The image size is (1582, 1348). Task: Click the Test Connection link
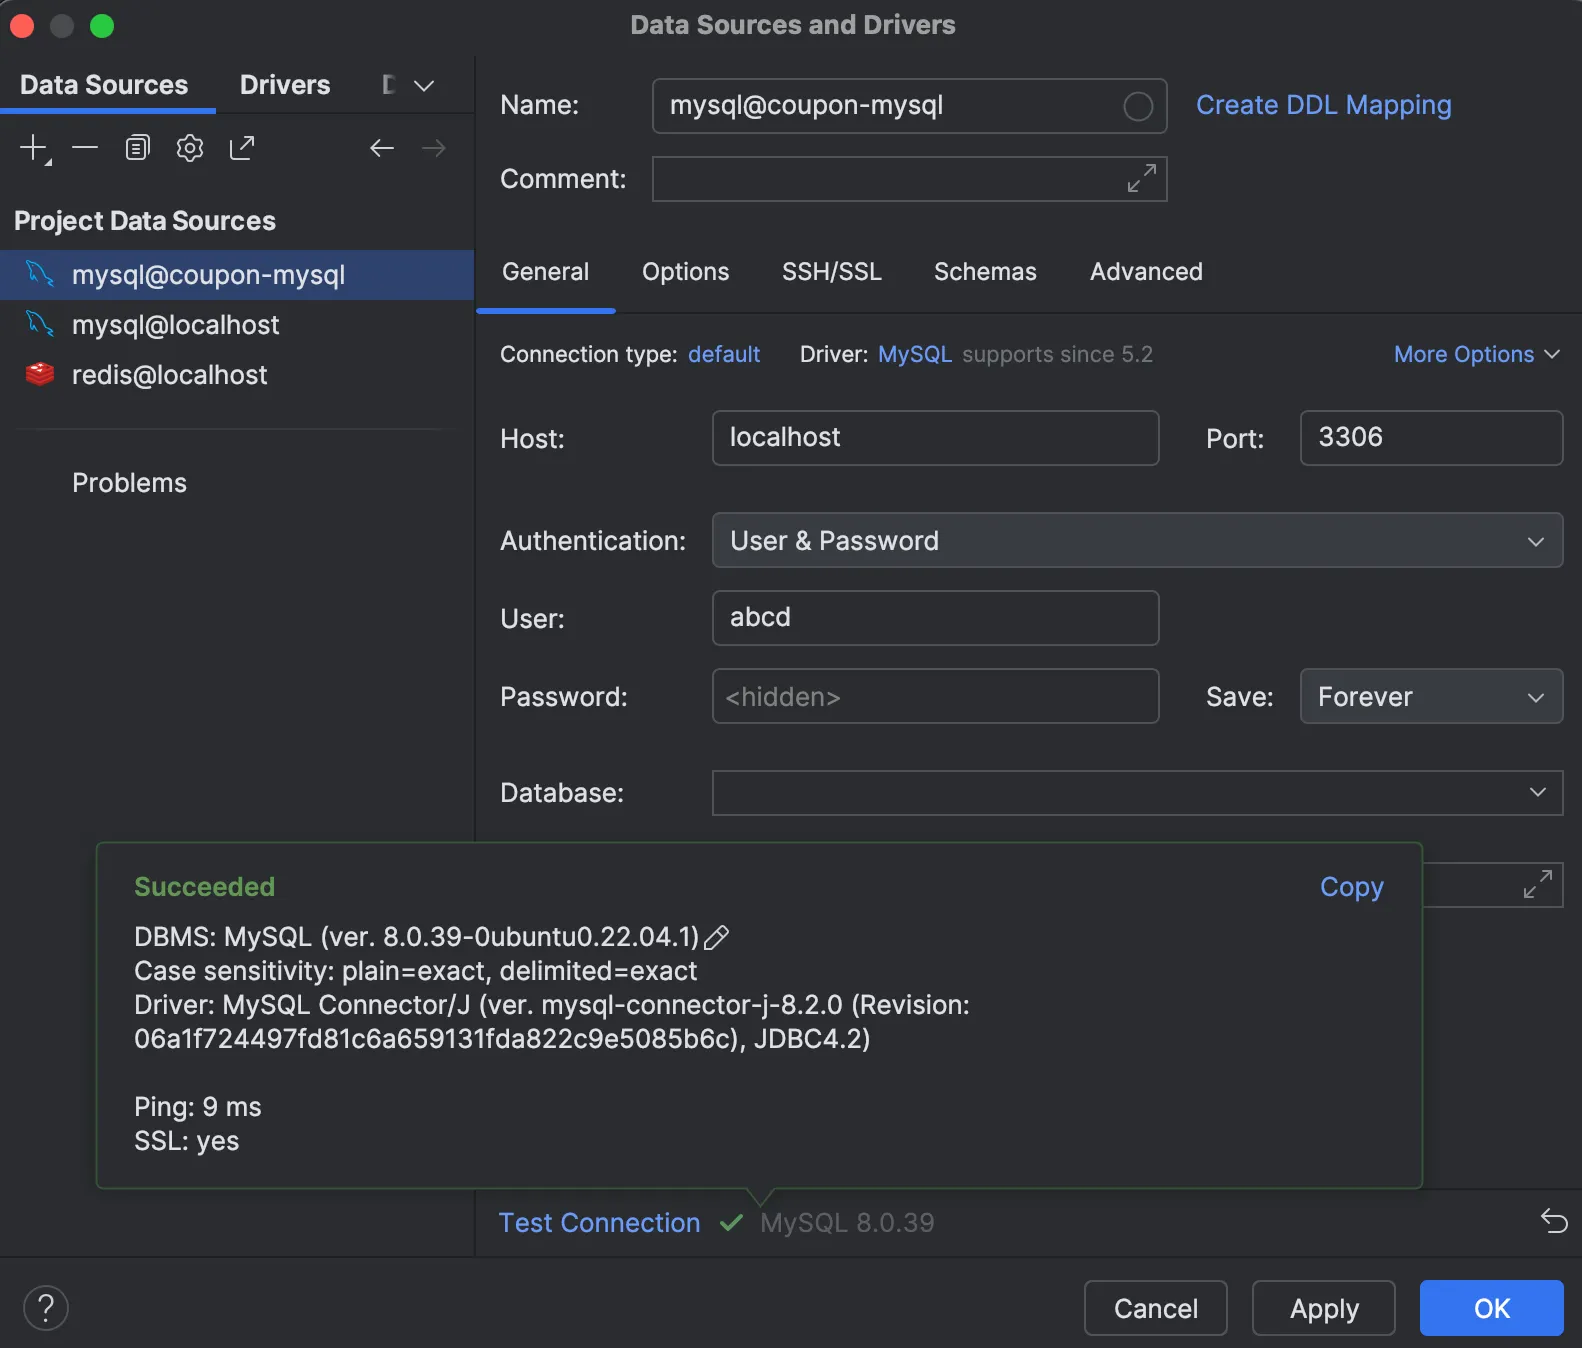click(x=599, y=1222)
